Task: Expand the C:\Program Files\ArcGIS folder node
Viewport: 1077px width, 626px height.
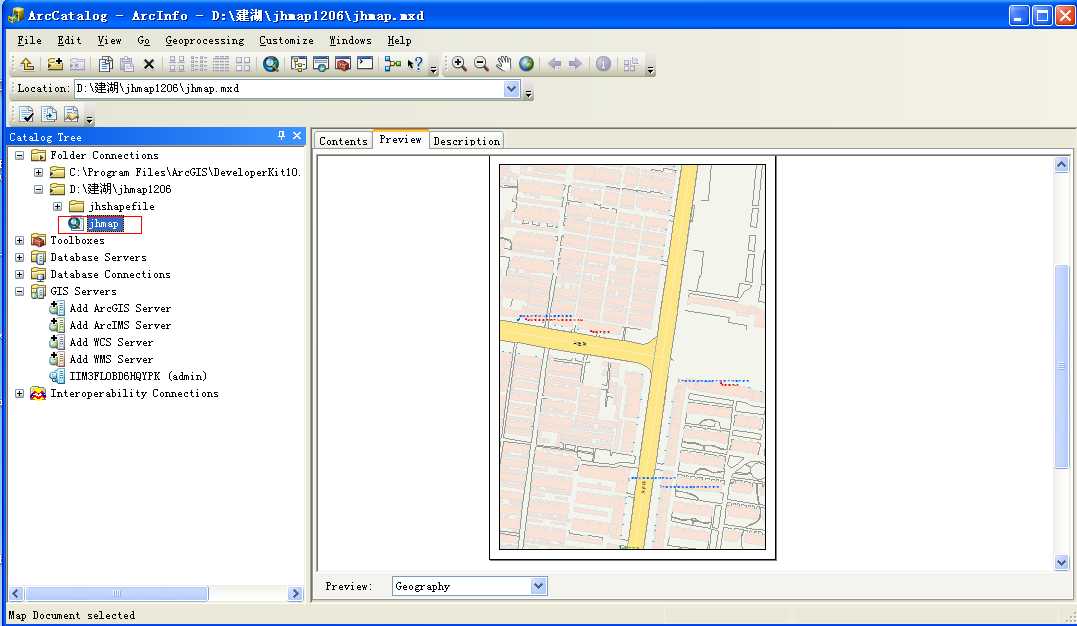Action: pos(38,172)
